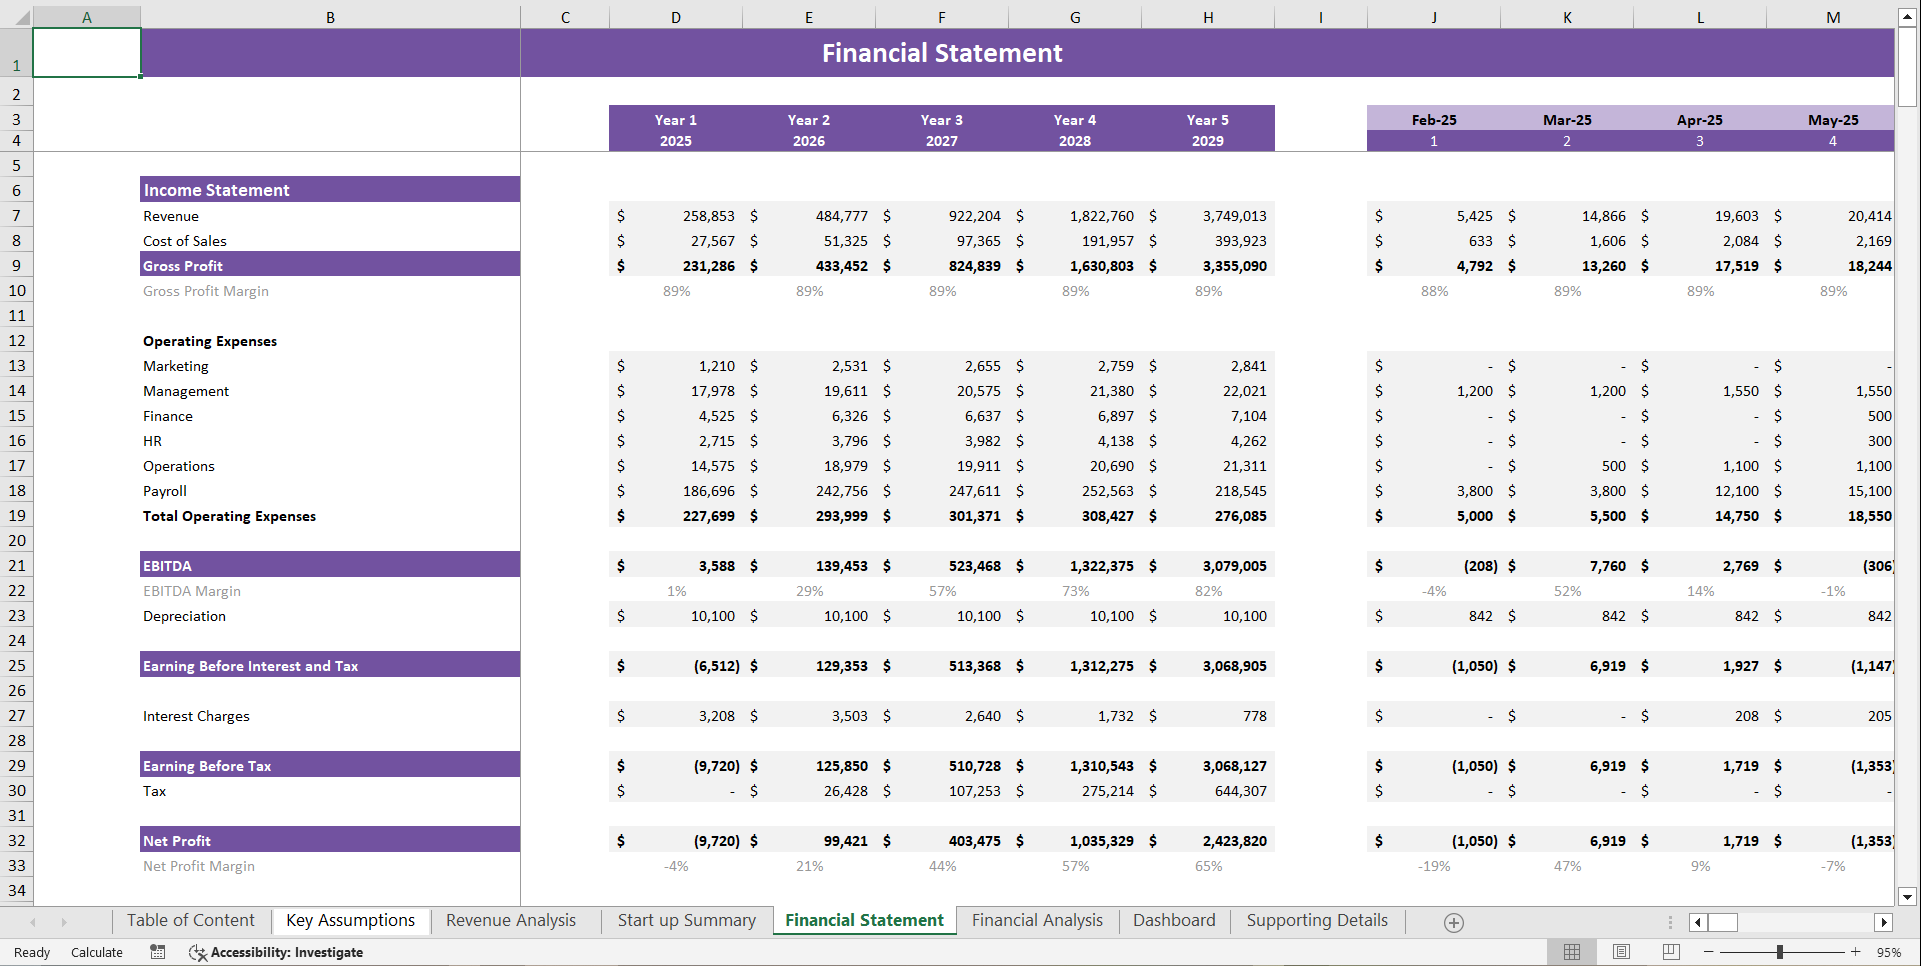Click the previous sheet navigation arrow

click(33, 922)
